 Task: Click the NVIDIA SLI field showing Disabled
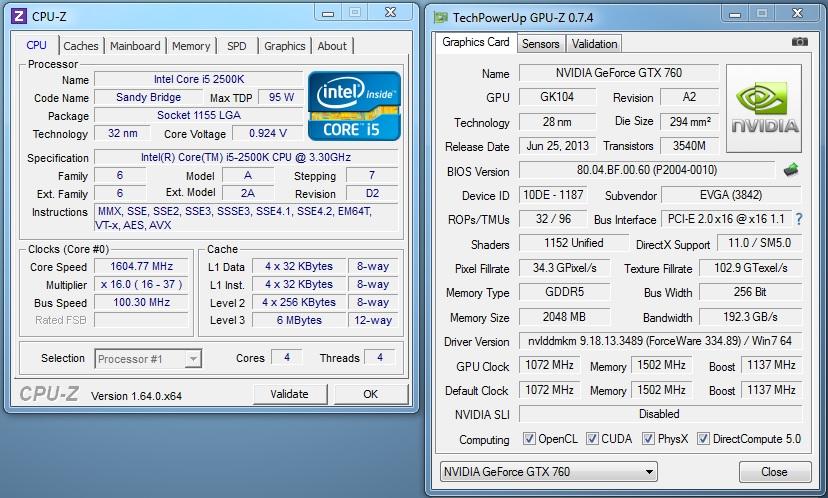(x=660, y=414)
